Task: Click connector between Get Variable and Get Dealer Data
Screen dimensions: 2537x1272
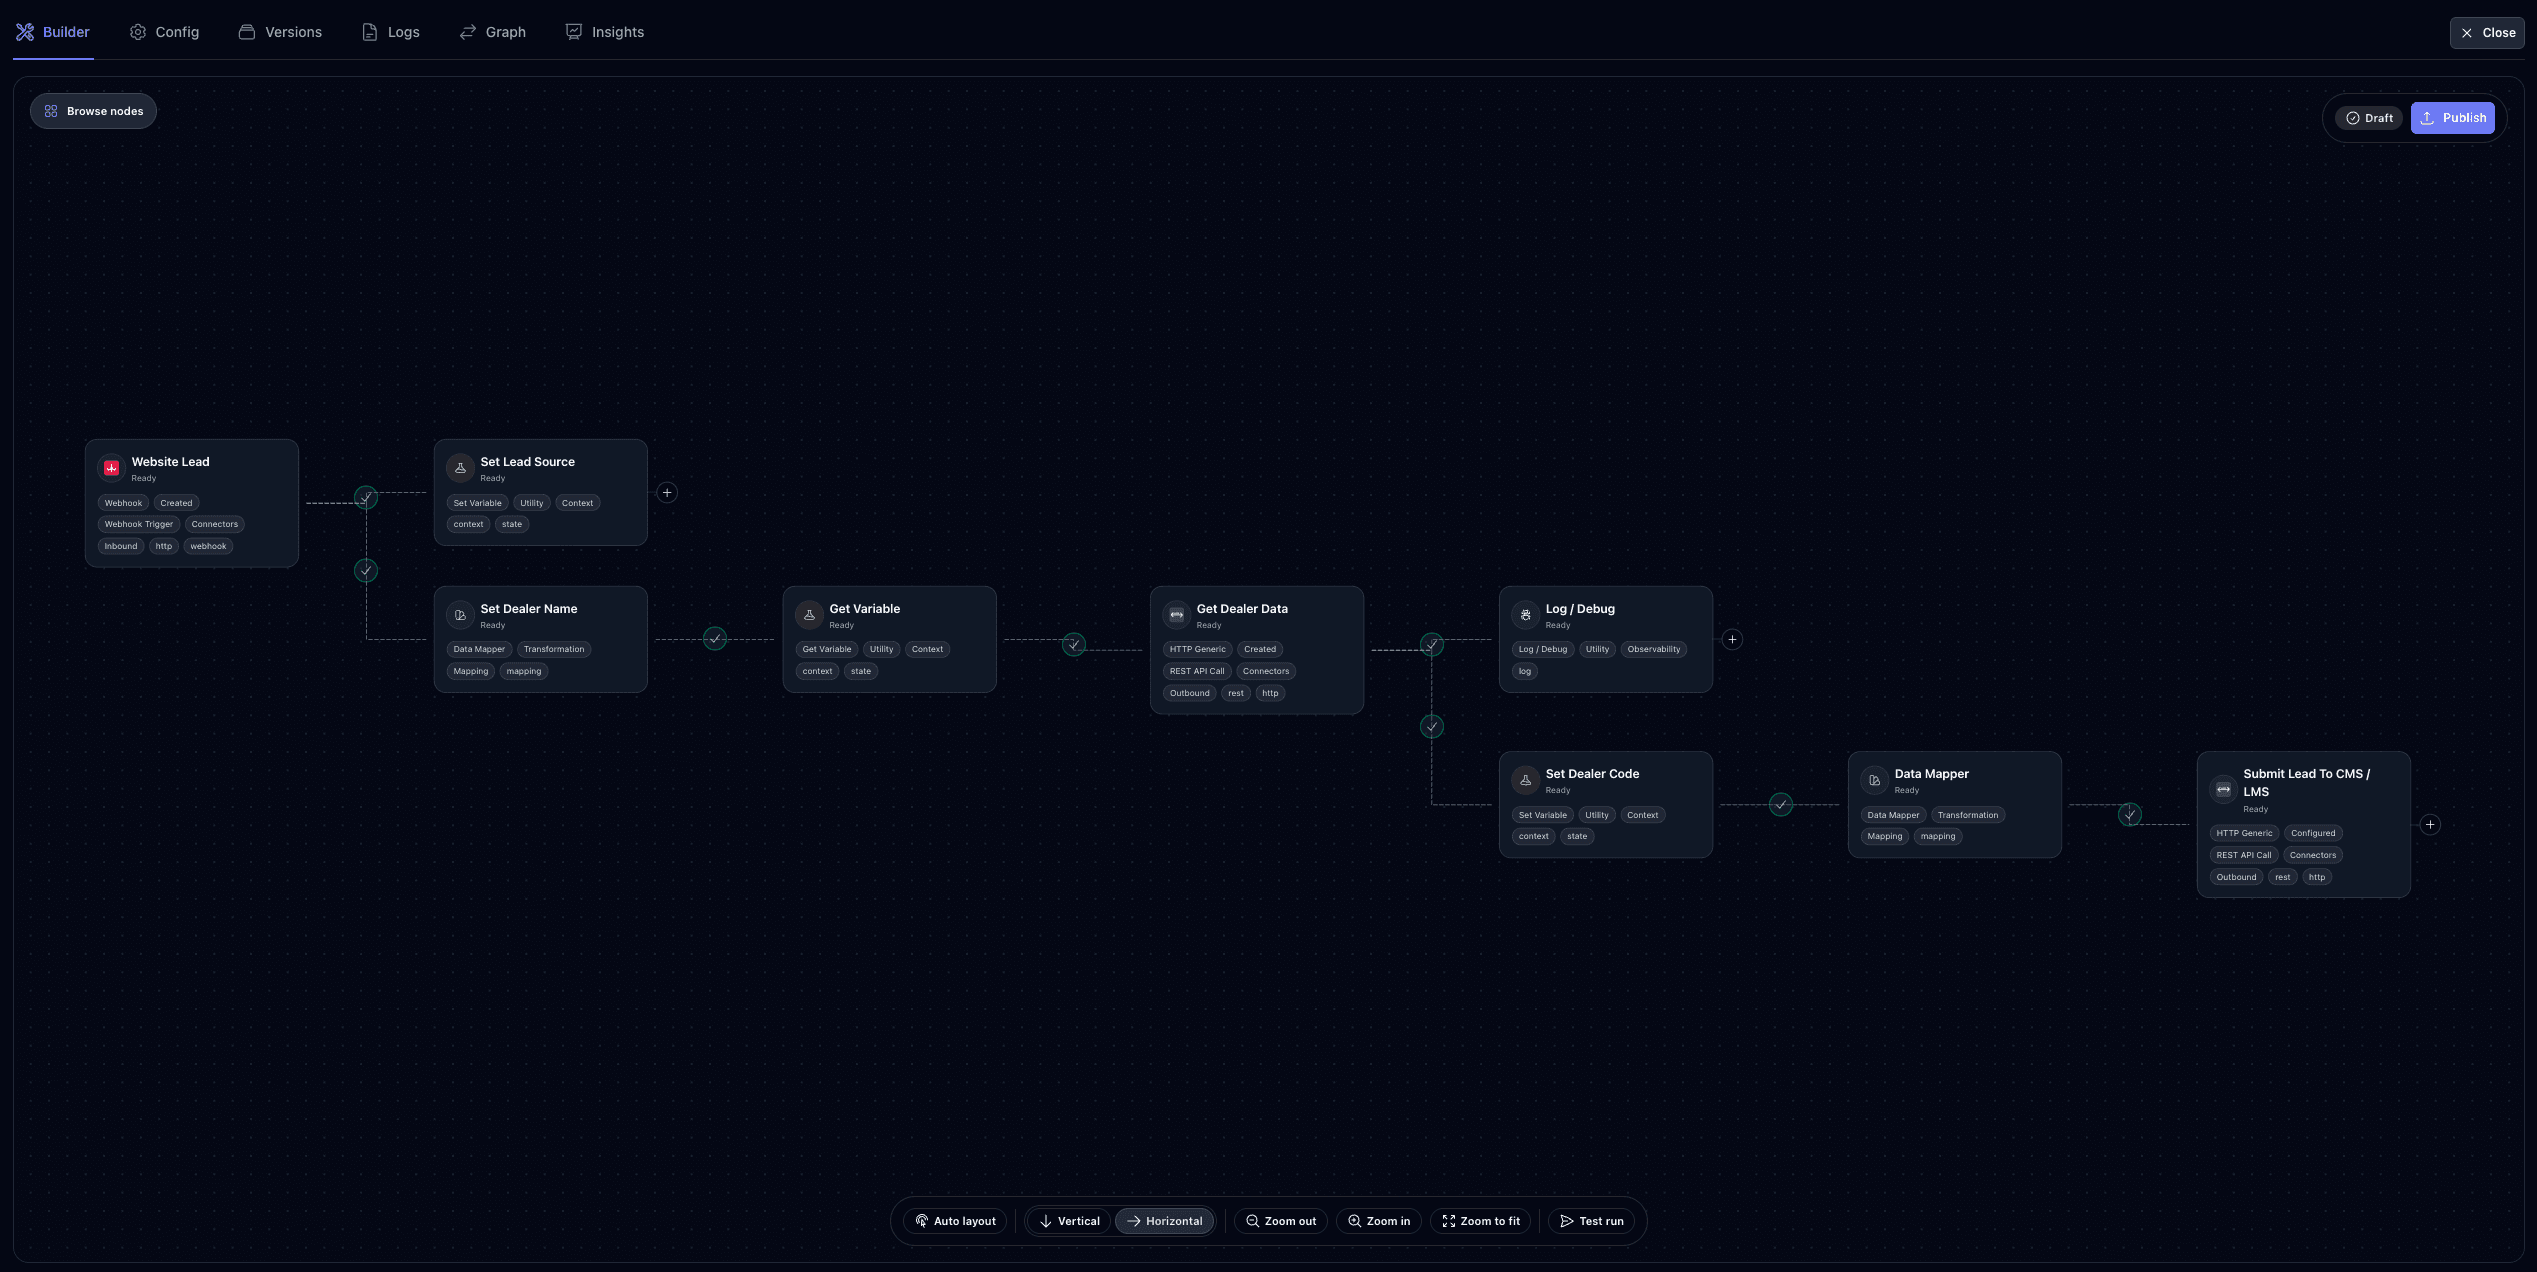Action: (x=1073, y=644)
